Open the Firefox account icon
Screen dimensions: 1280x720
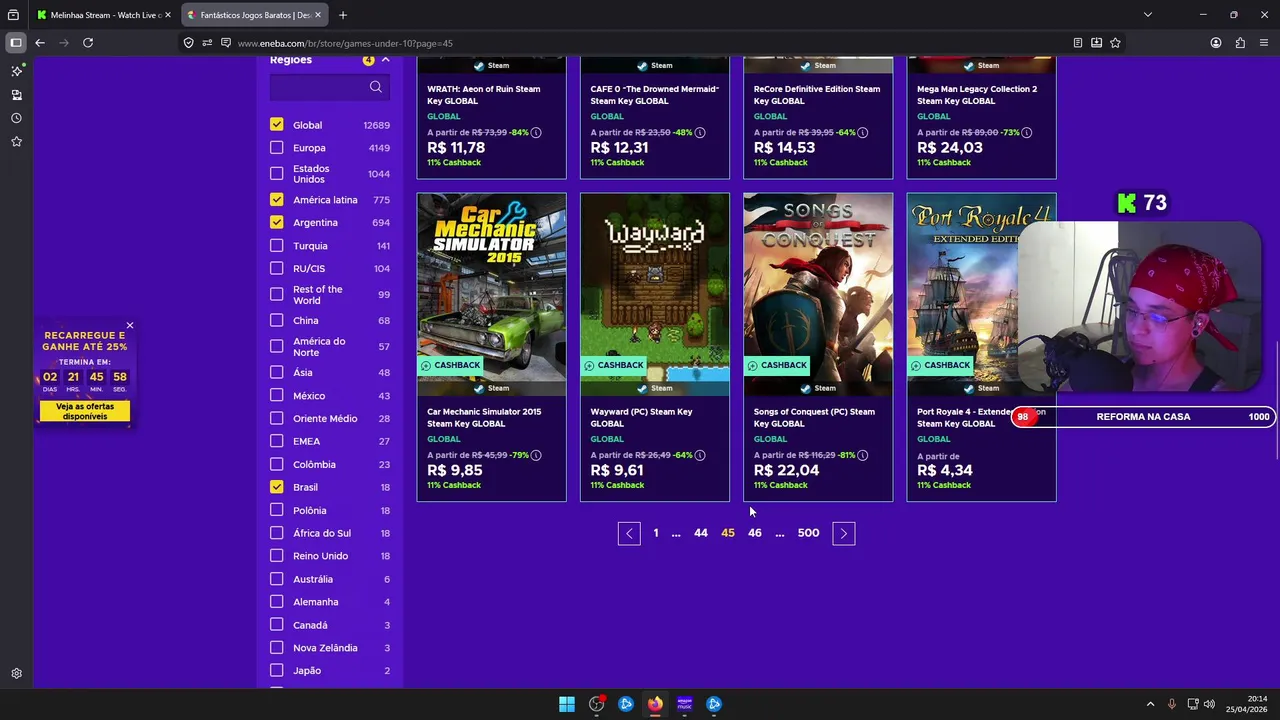coord(1216,43)
